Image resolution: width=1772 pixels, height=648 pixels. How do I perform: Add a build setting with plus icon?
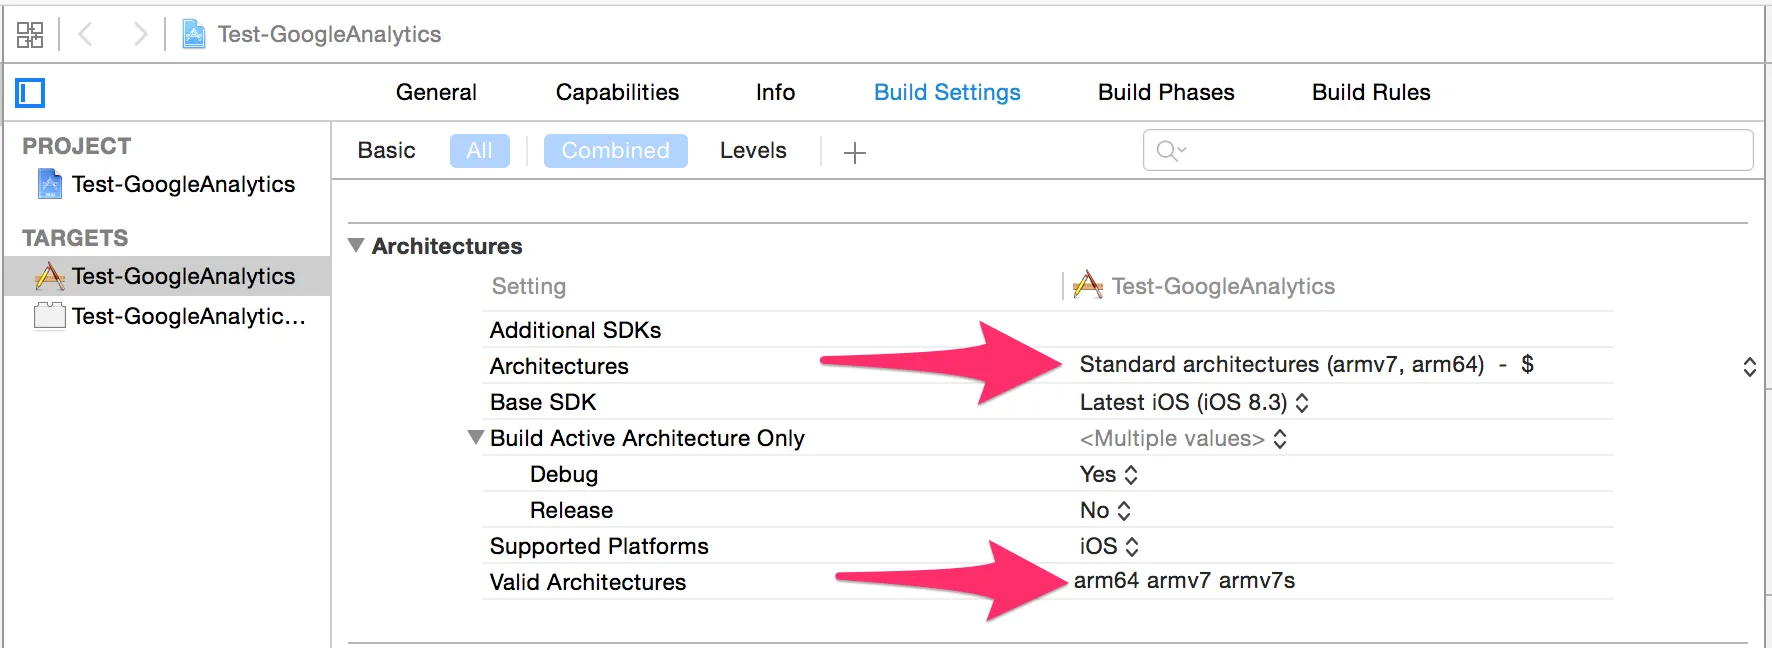[854, 153]
